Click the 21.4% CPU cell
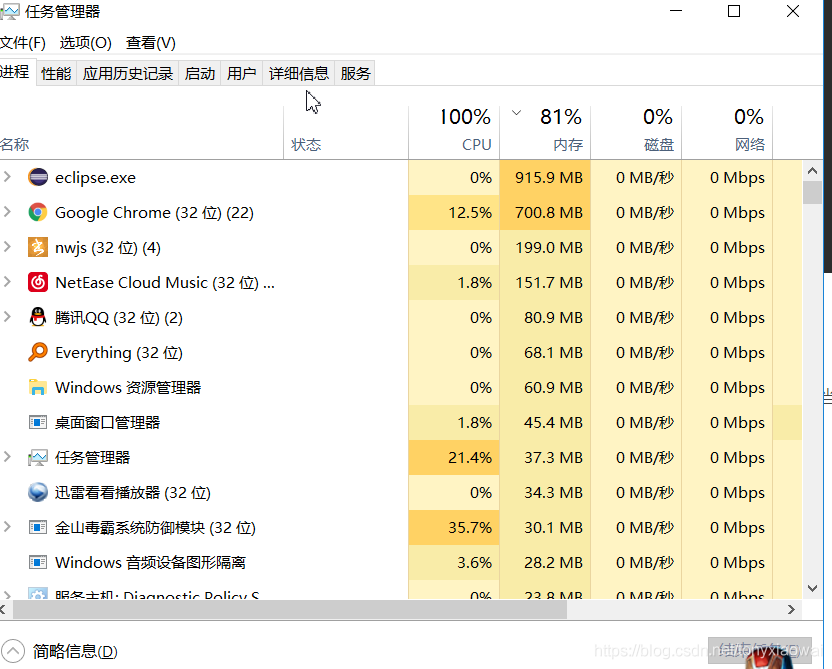The image size is (832, 669). click(454, 457)
